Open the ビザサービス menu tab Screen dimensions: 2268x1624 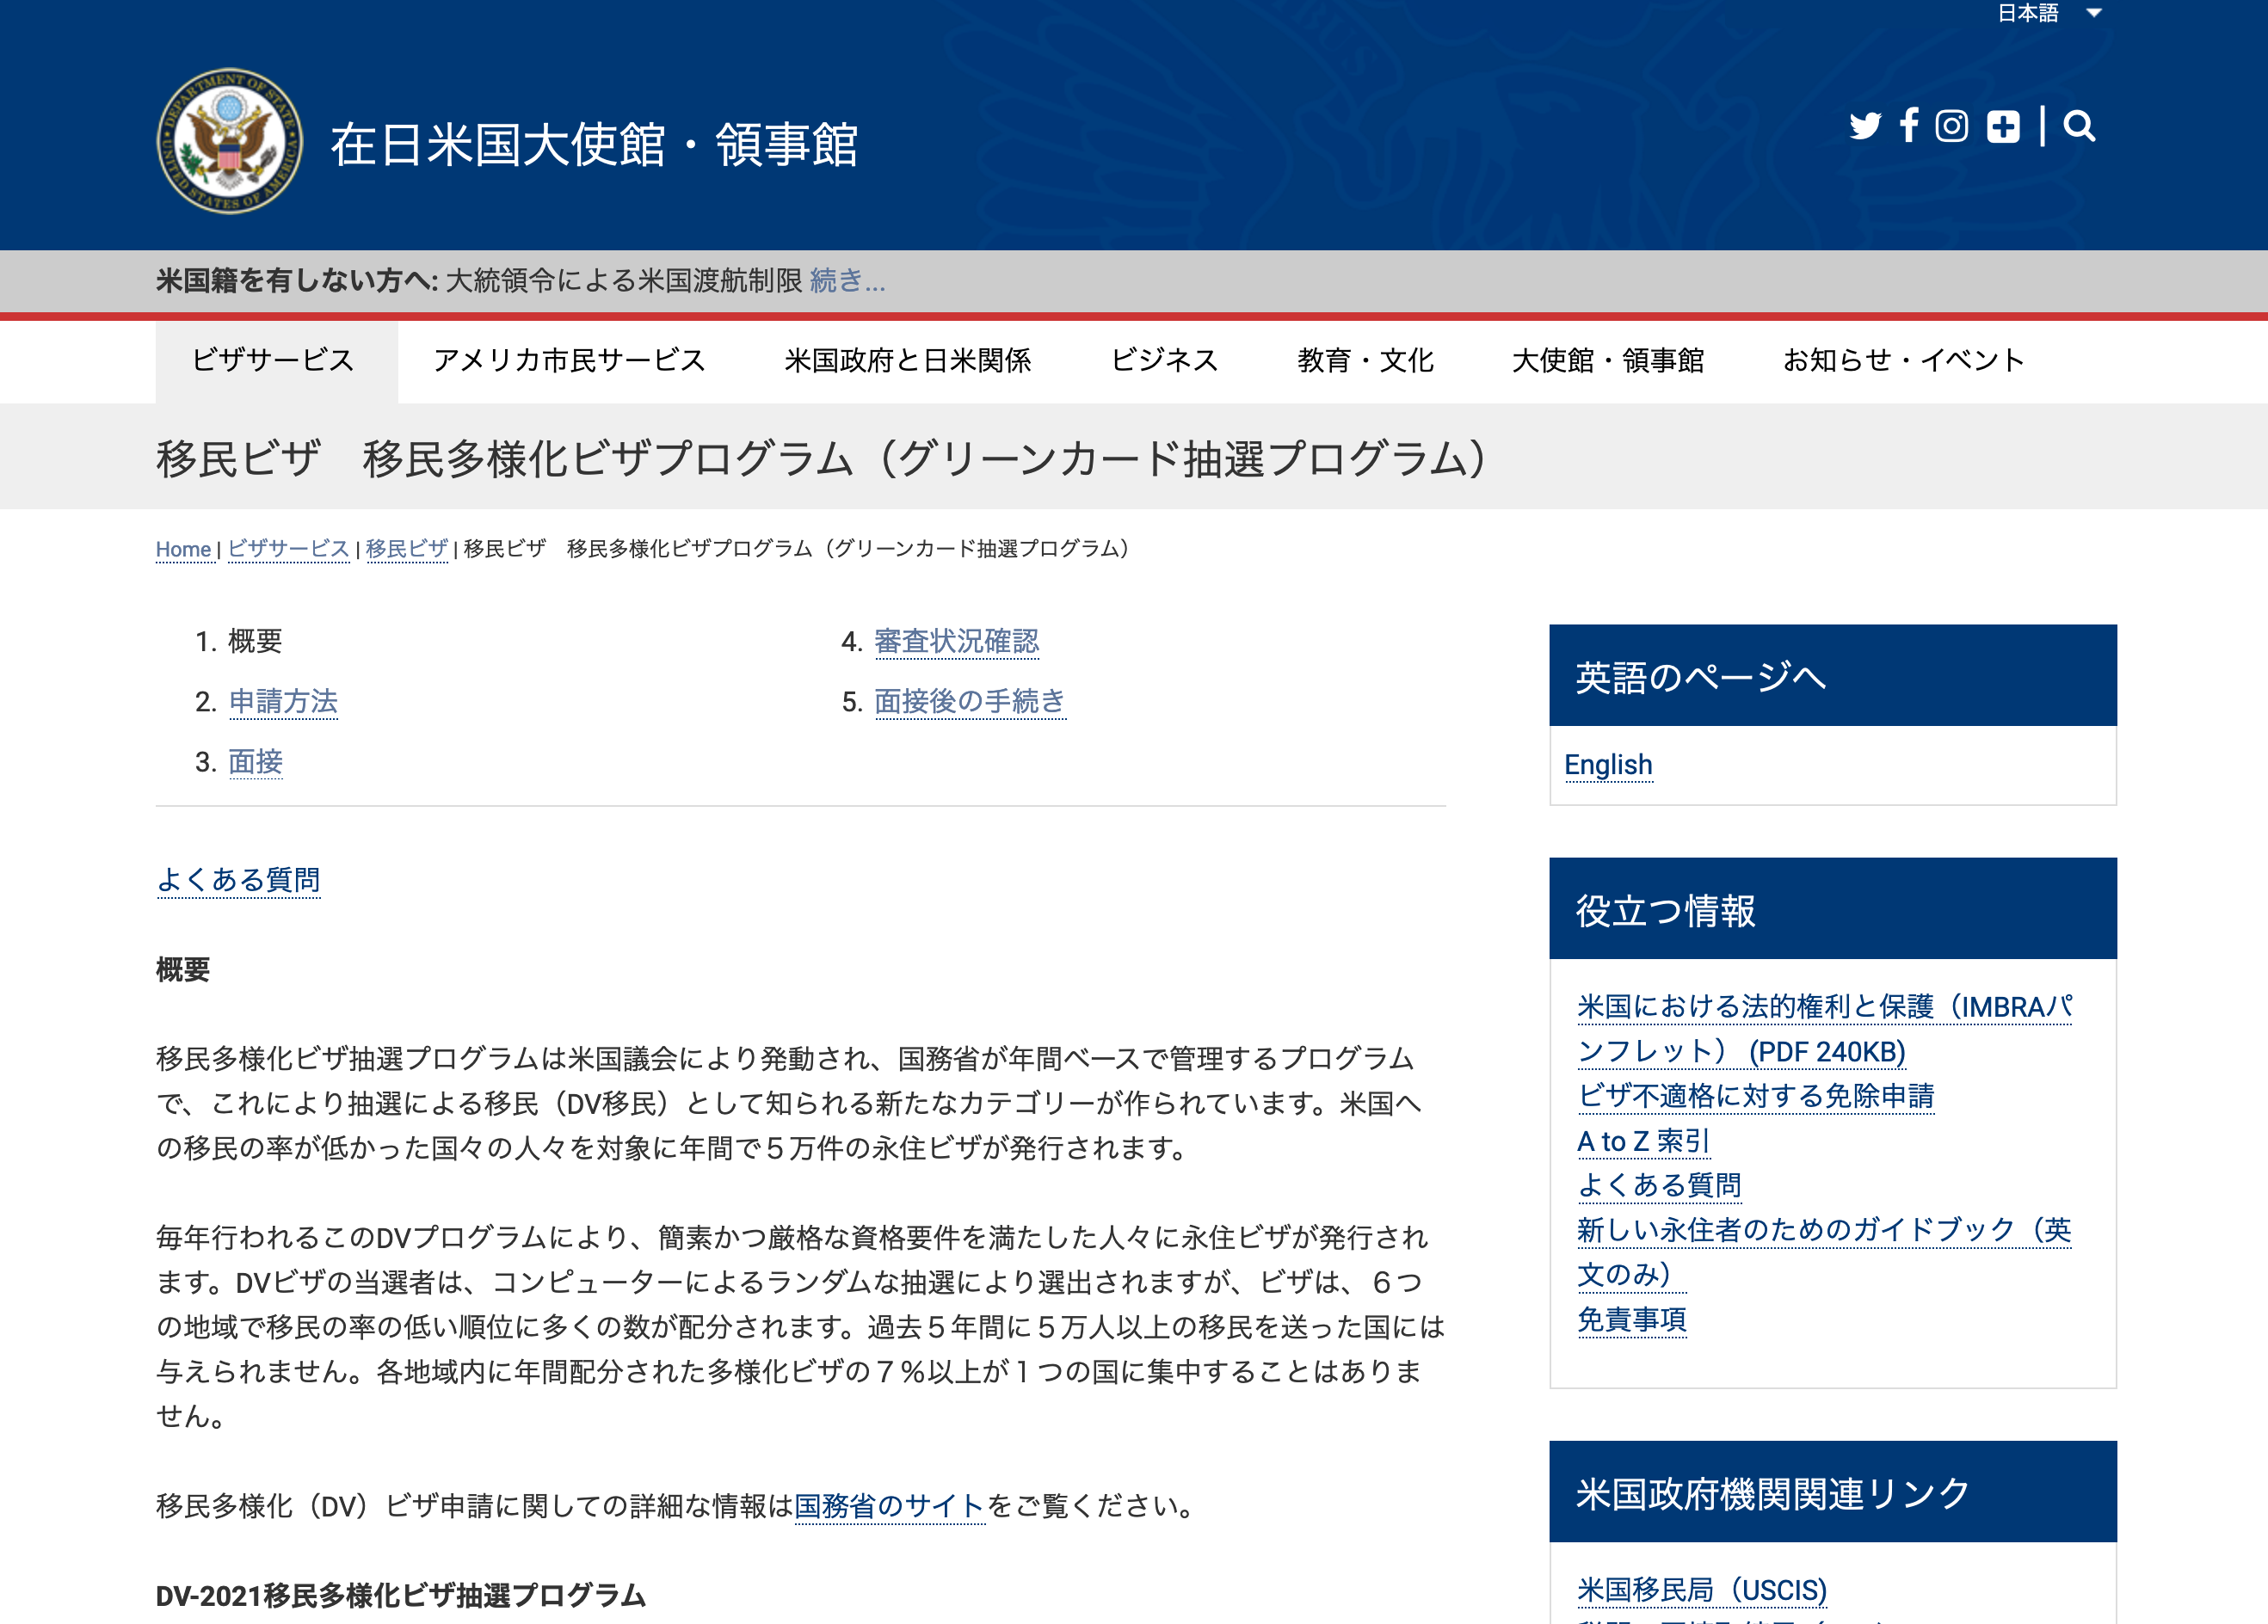coord(274,360)
